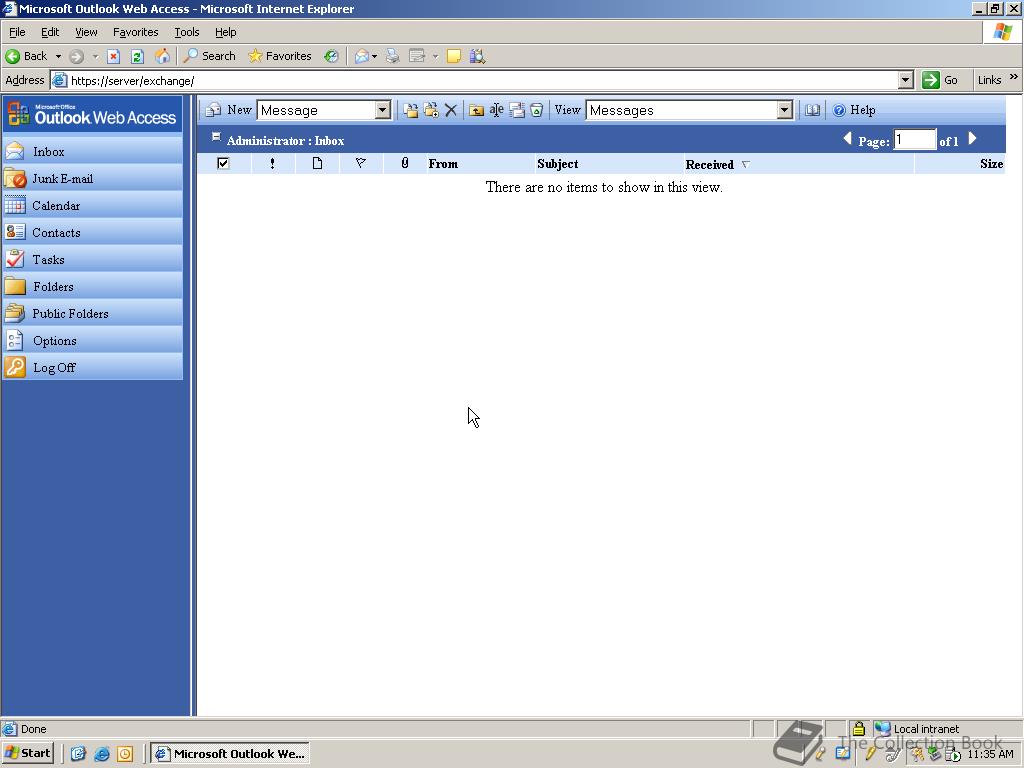Viewport: 1024px width, 768px height.
Task: Browse Public Folders
Action: point(92,313)
